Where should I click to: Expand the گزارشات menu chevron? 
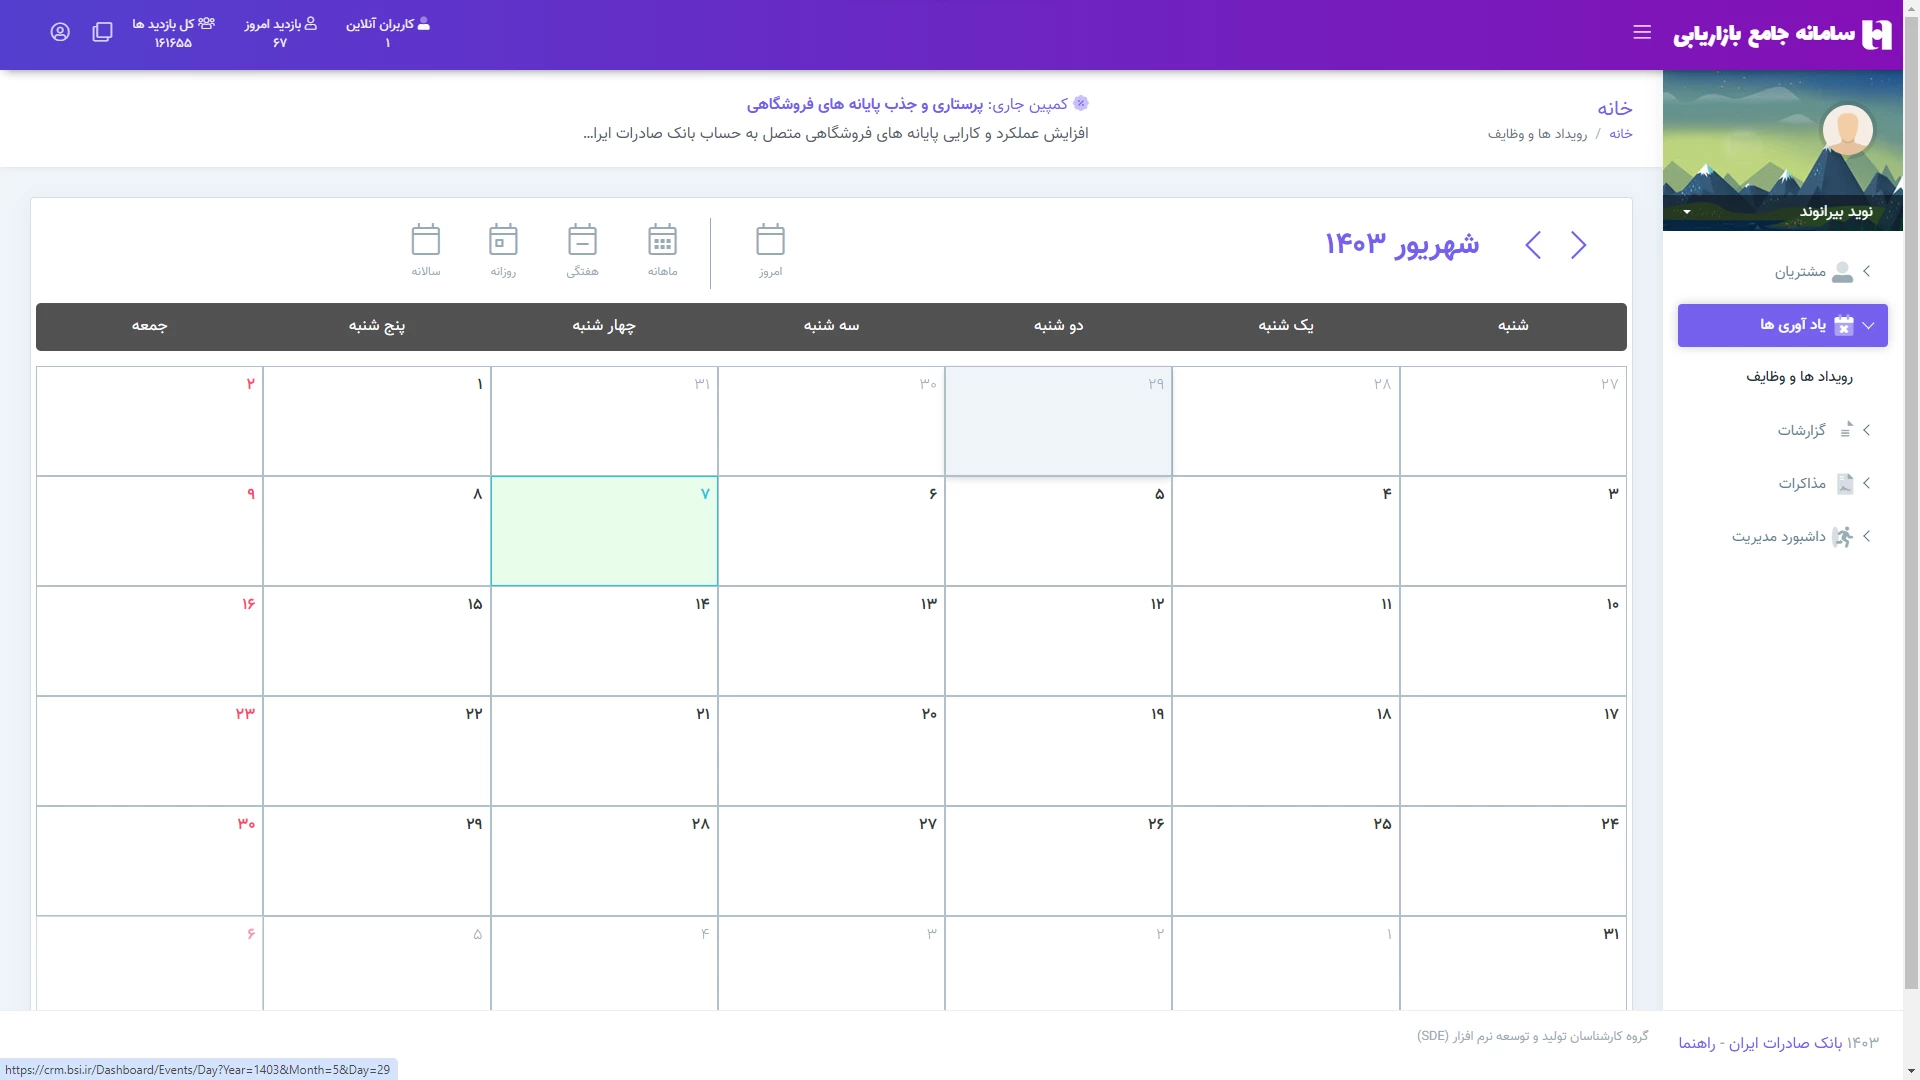point(1867,430)
